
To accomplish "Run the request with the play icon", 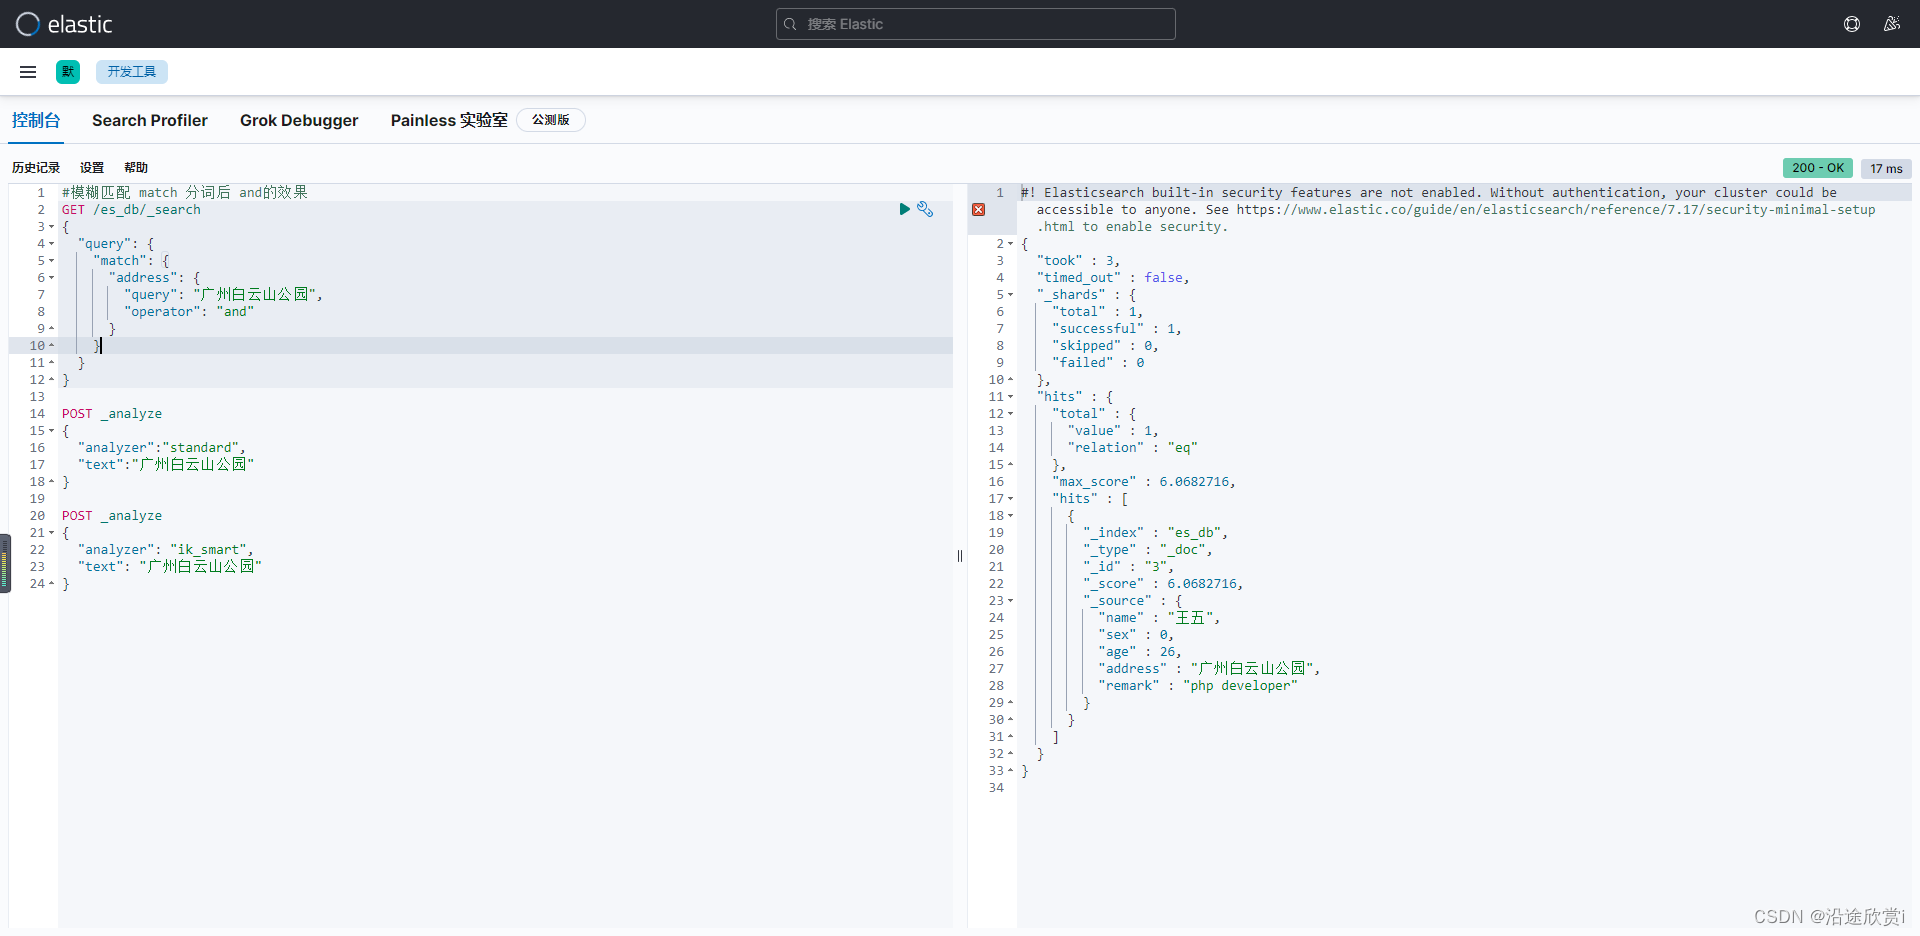I will pos(904,209).
